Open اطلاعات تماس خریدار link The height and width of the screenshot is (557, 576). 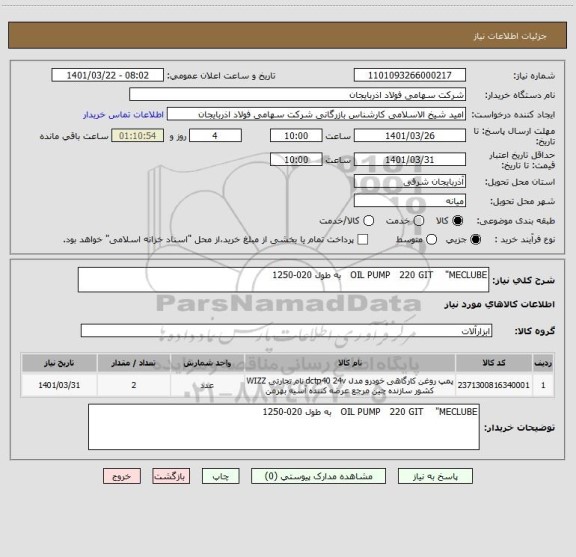click(123, 115)
